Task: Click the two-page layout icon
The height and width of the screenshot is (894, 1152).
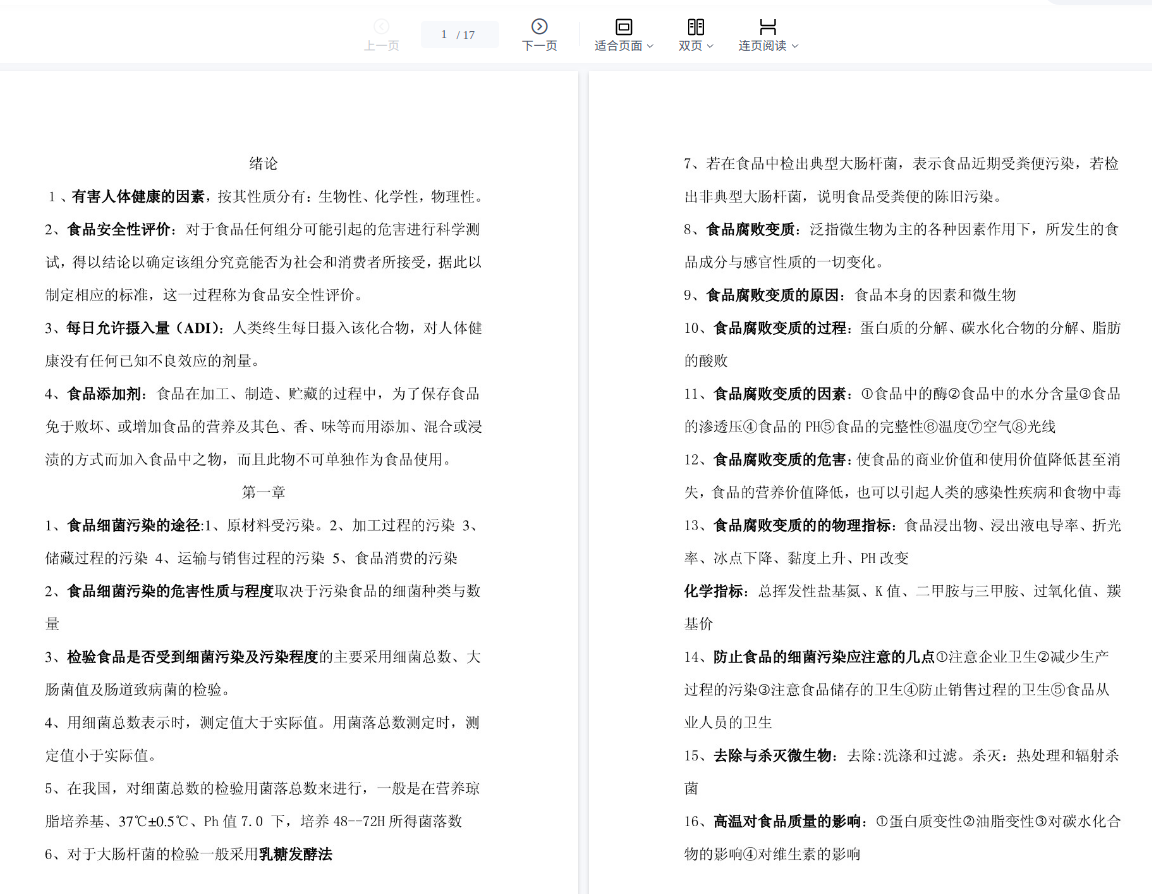Action: point(695,26)
